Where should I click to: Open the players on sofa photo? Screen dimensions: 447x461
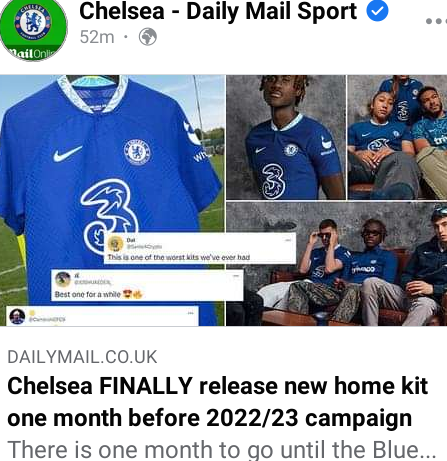pyautogui.click(x=337, y=264)
